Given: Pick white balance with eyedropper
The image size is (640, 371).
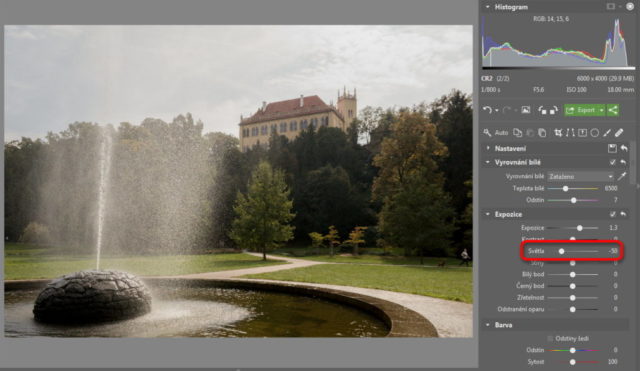Looking at the screenshot, I should tap(622, 176).
